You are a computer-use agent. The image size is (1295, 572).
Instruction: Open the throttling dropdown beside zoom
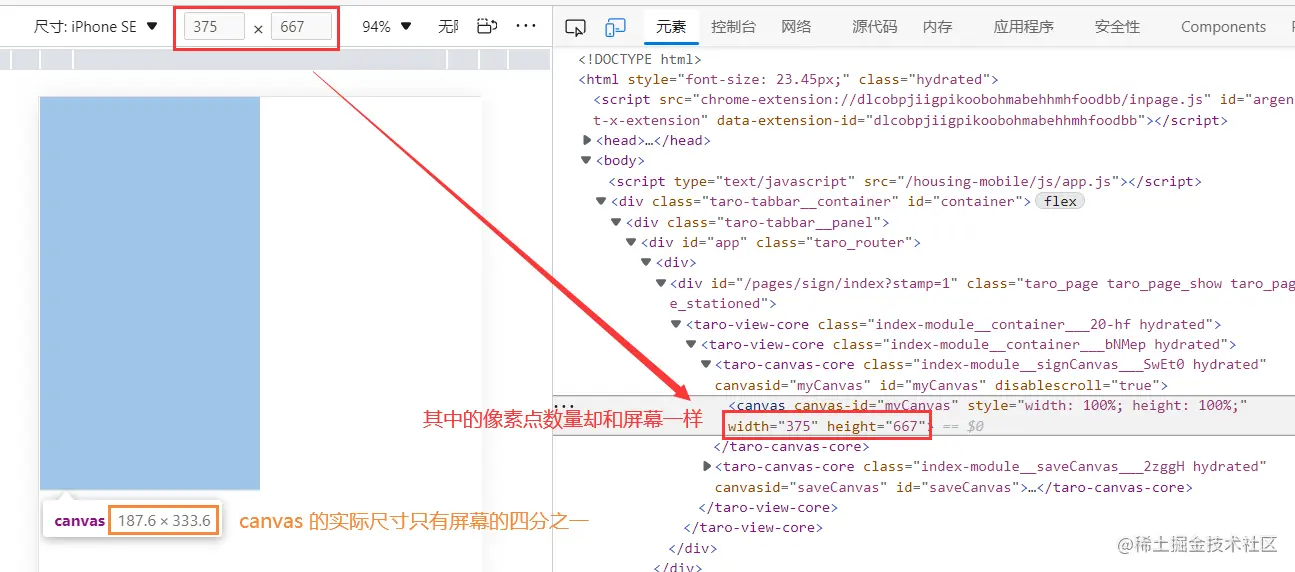447,27
